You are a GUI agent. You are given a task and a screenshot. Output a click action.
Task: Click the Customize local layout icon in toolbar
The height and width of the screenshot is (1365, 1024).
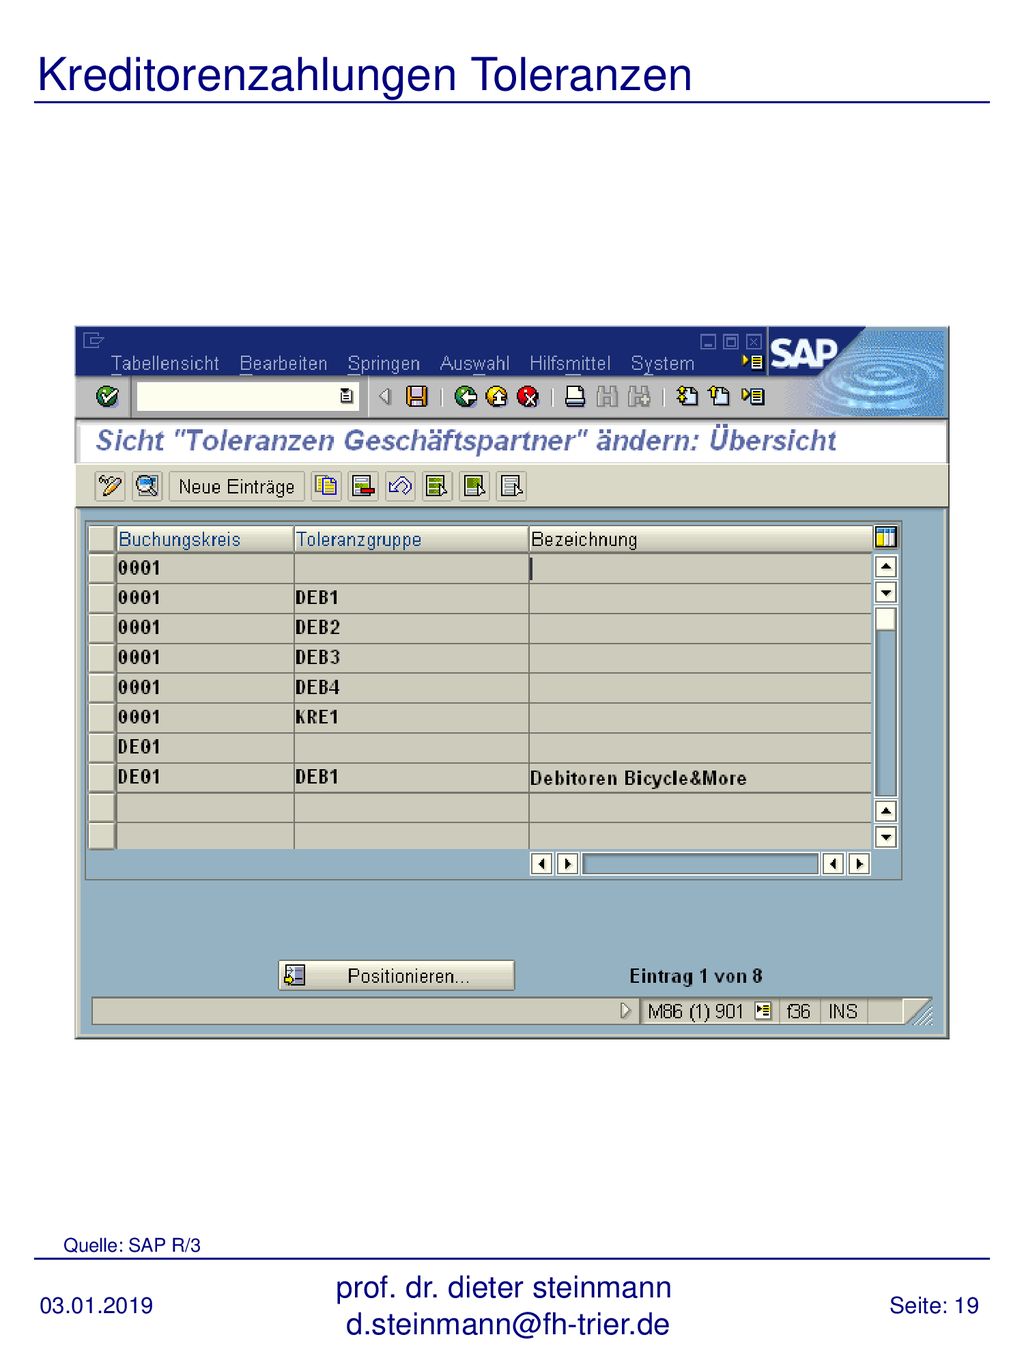753,397
